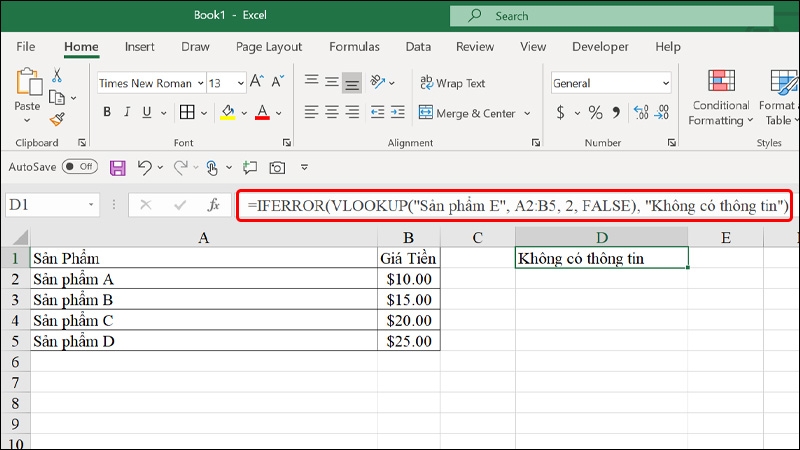
Task: Click the Orientation text-angle icon
Action: [x=378, y=82]
